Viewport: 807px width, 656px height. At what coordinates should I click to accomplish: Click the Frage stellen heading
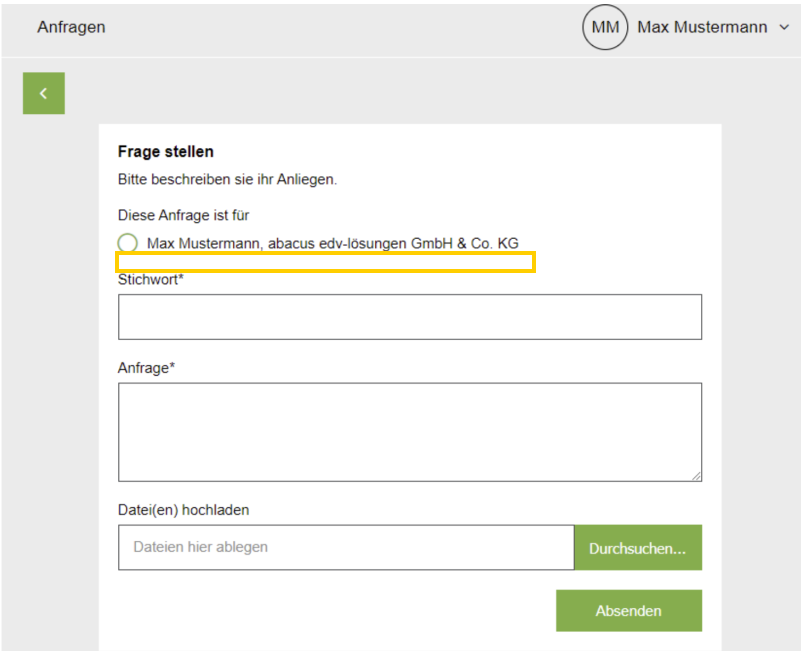(165, 152)
